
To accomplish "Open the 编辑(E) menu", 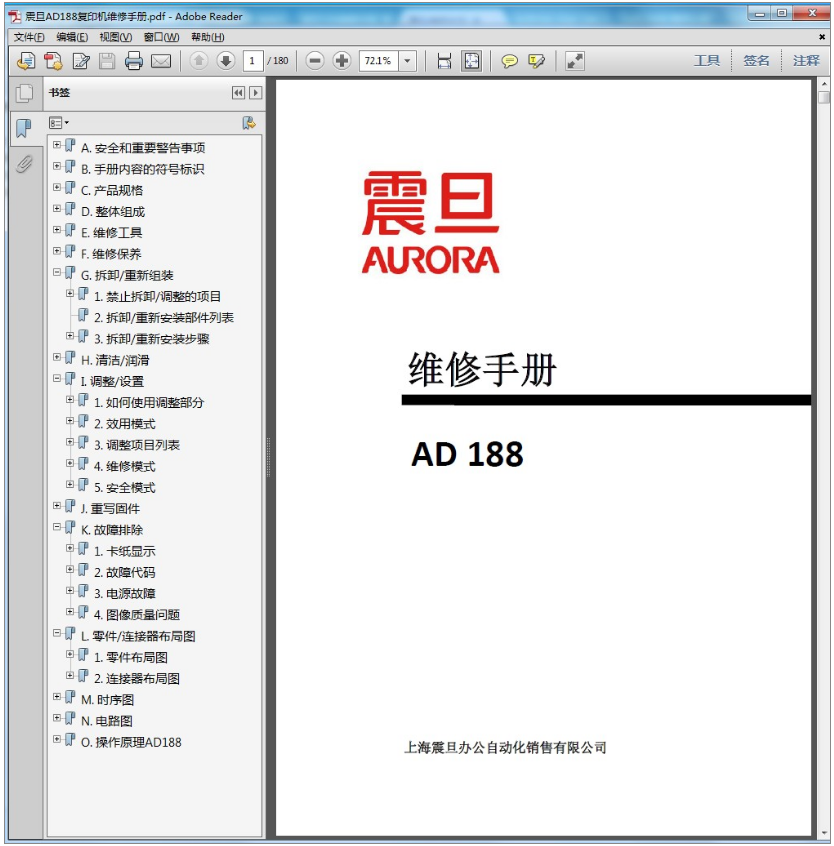I will 72,37.
